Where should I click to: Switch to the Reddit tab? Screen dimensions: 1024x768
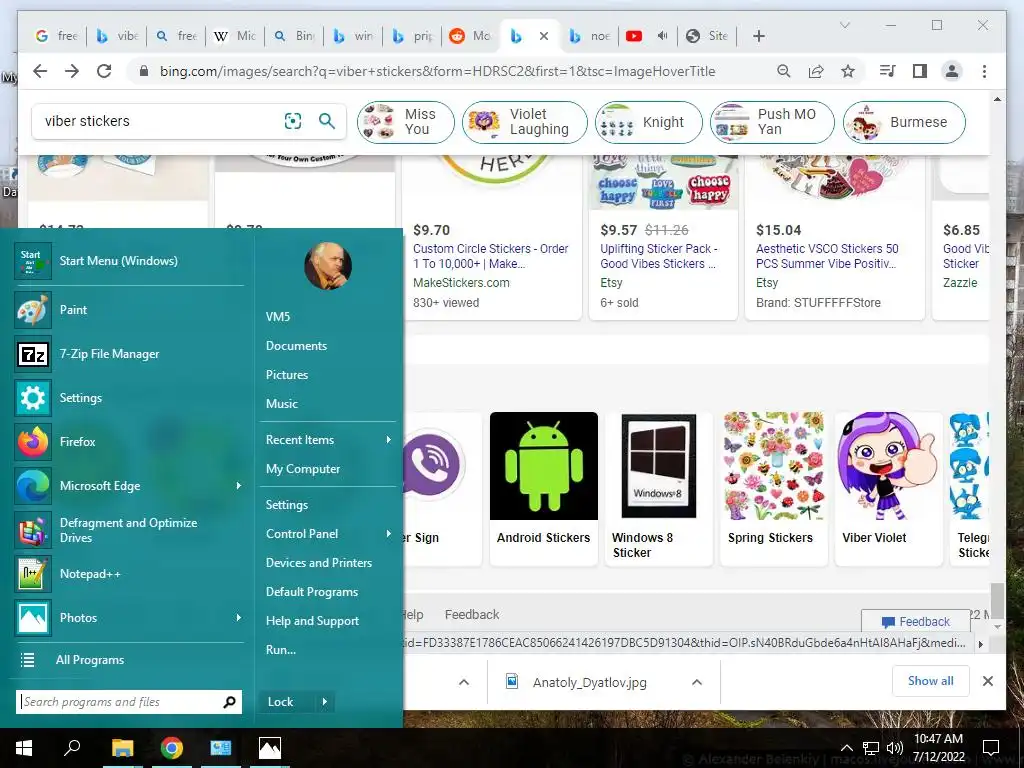pyautogui.click(x=470, y=36)
